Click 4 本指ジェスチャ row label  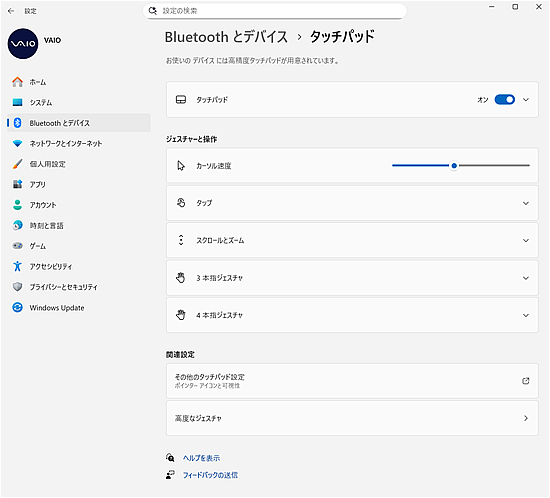(220, 315)
